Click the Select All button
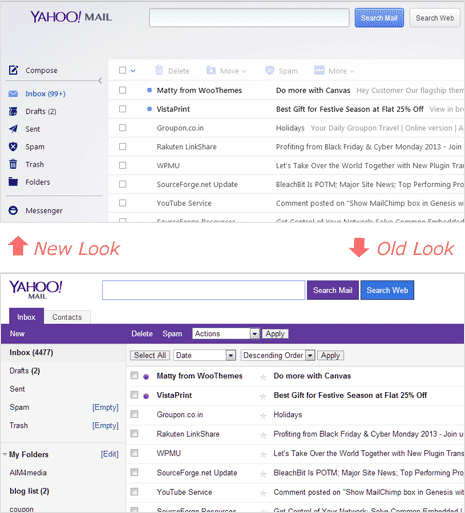The image size is (465, 513). (150, 355)
